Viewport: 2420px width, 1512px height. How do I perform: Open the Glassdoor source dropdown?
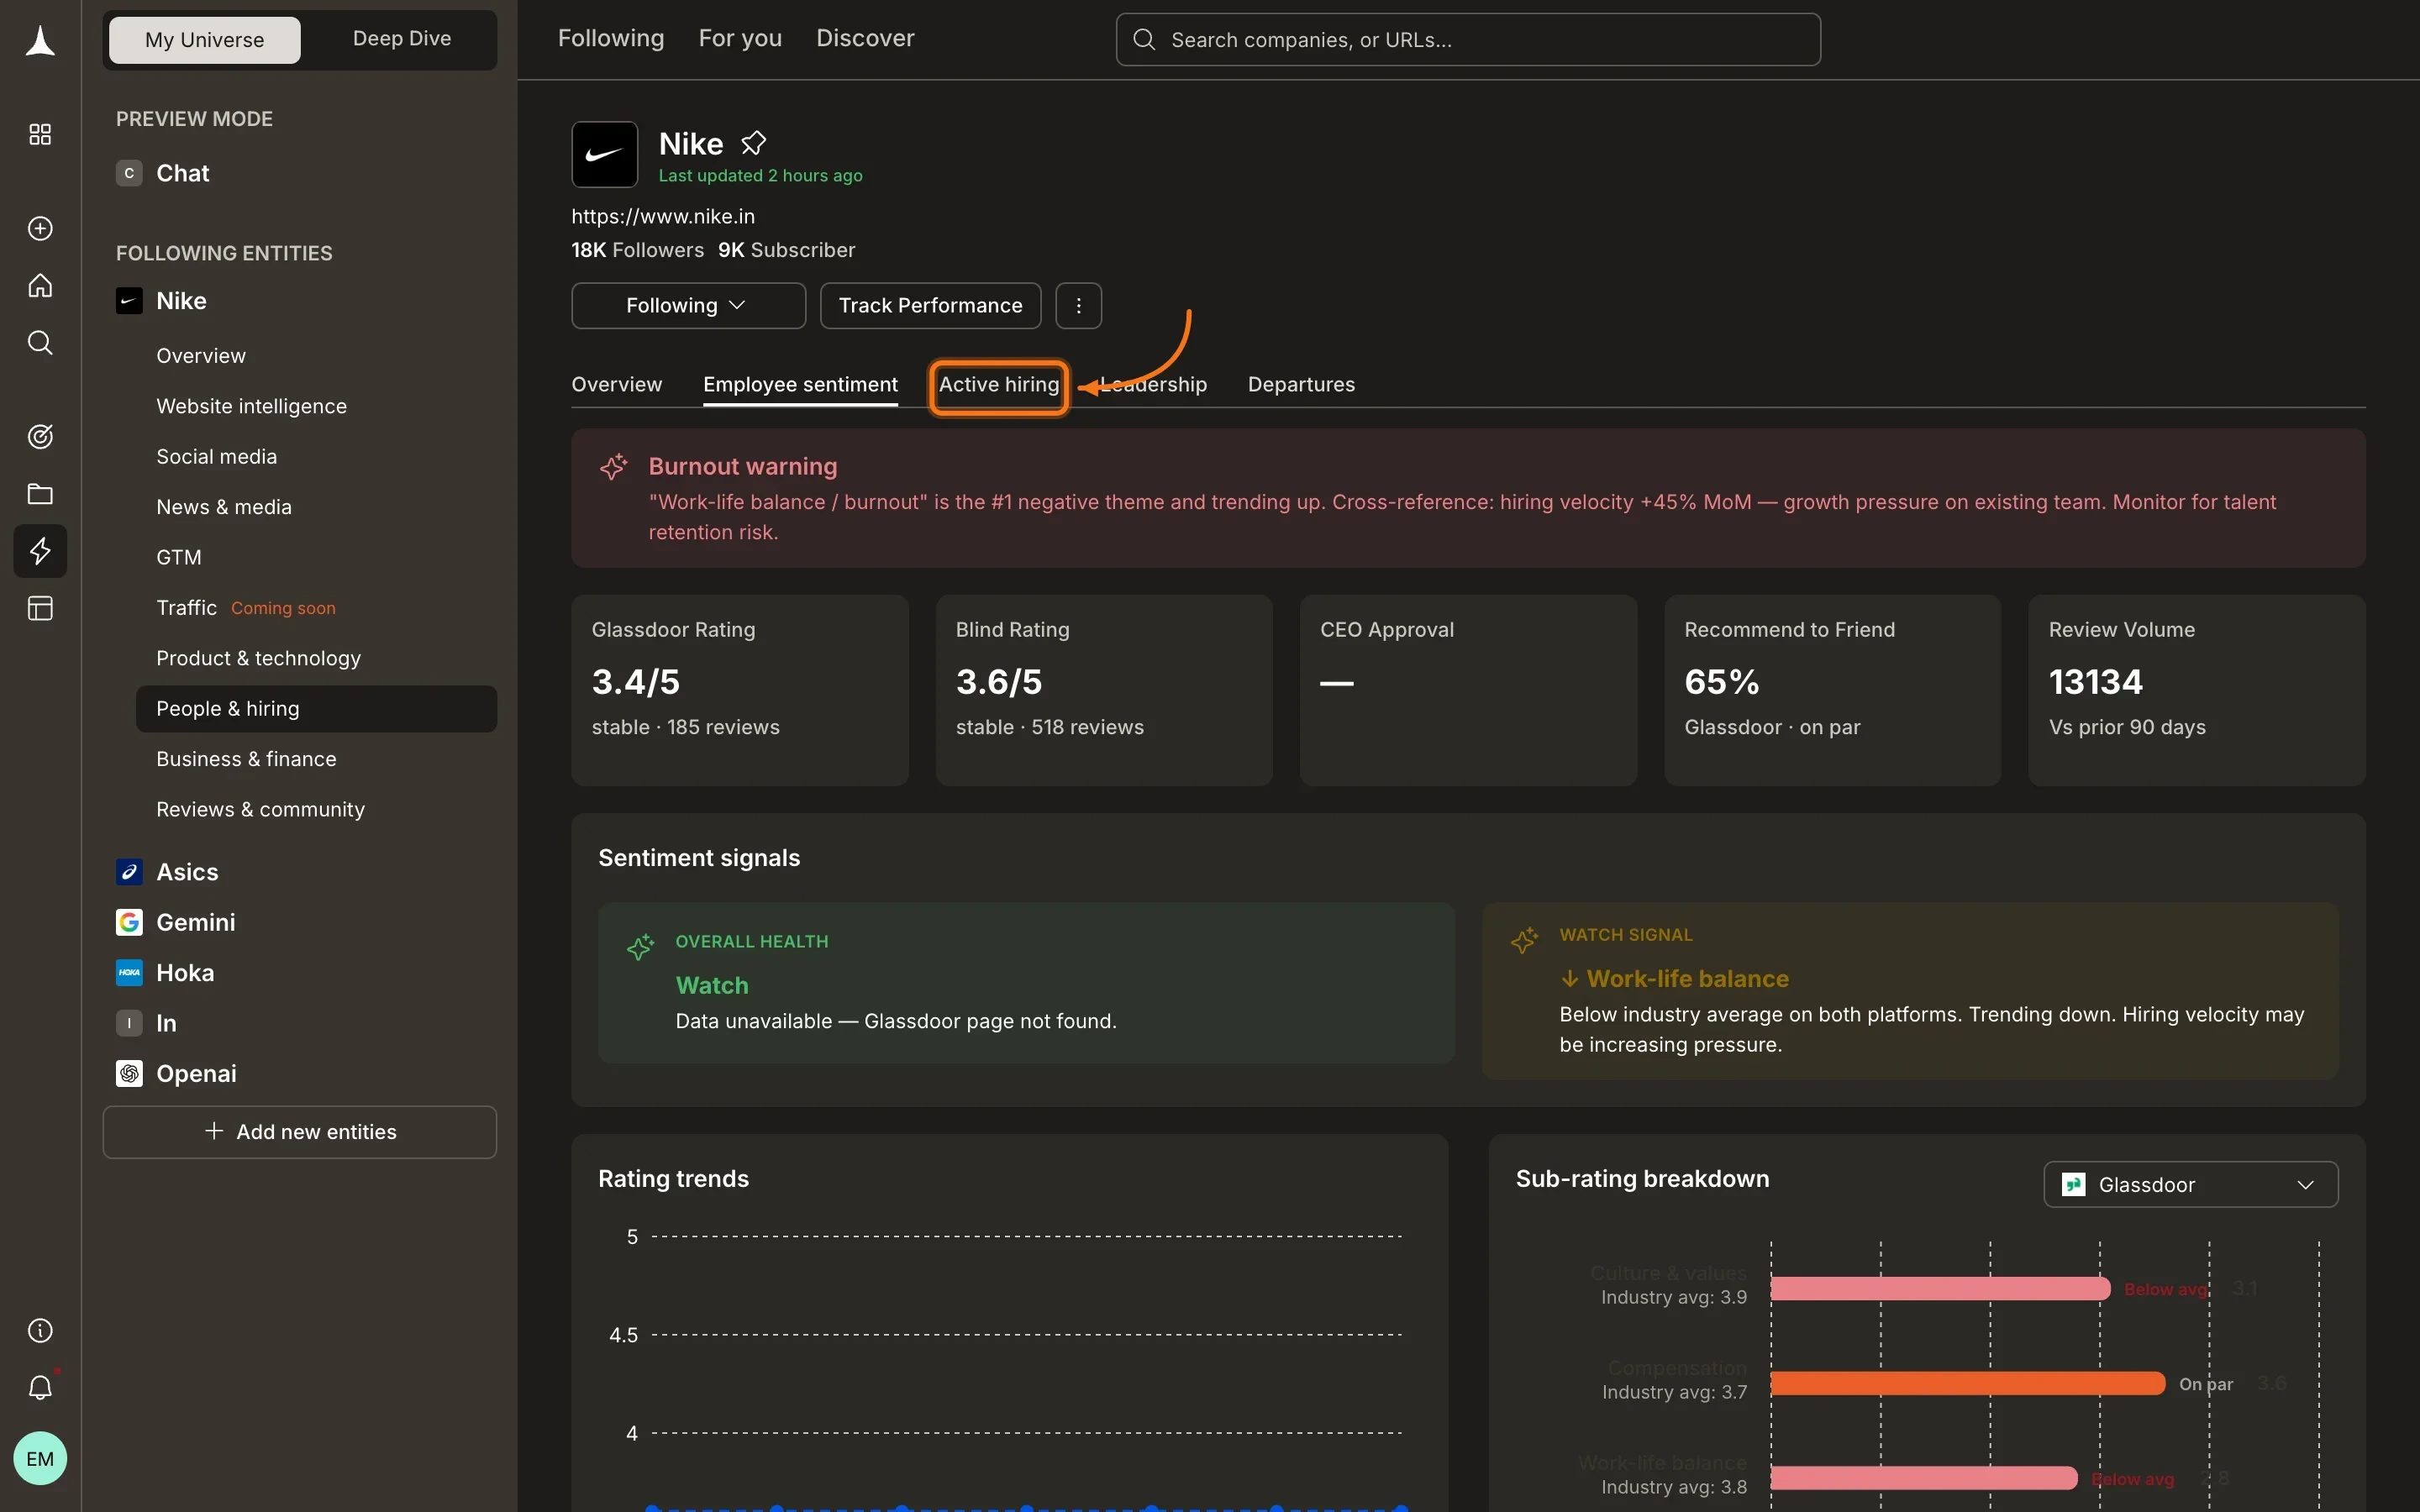coord(2191,1185)
